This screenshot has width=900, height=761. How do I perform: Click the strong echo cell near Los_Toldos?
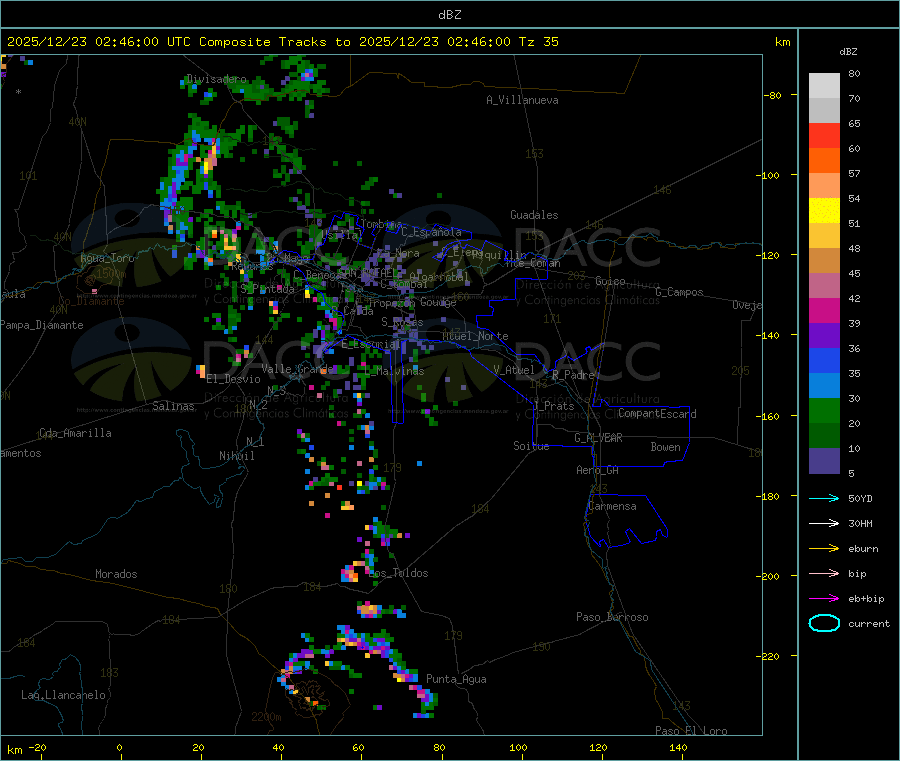pyautogui.click(x=350, y=573)
